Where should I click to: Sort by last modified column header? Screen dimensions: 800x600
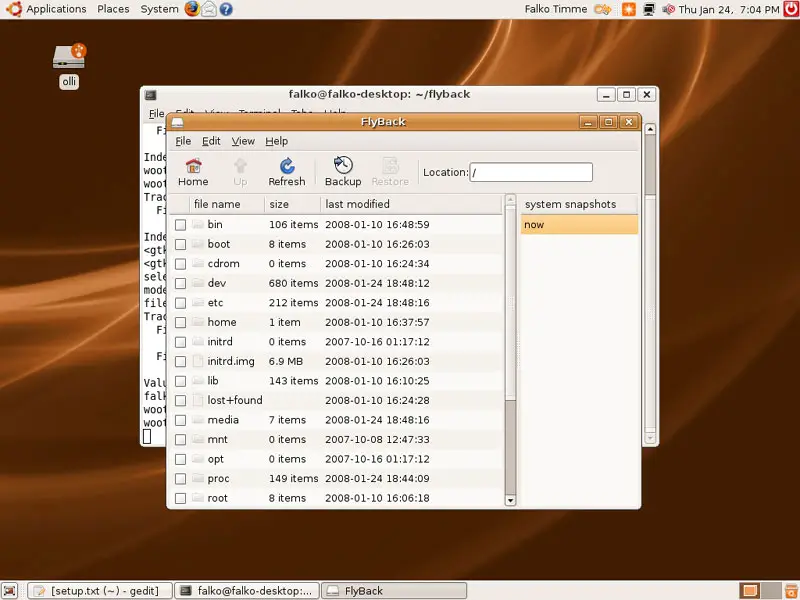point(411,204)
